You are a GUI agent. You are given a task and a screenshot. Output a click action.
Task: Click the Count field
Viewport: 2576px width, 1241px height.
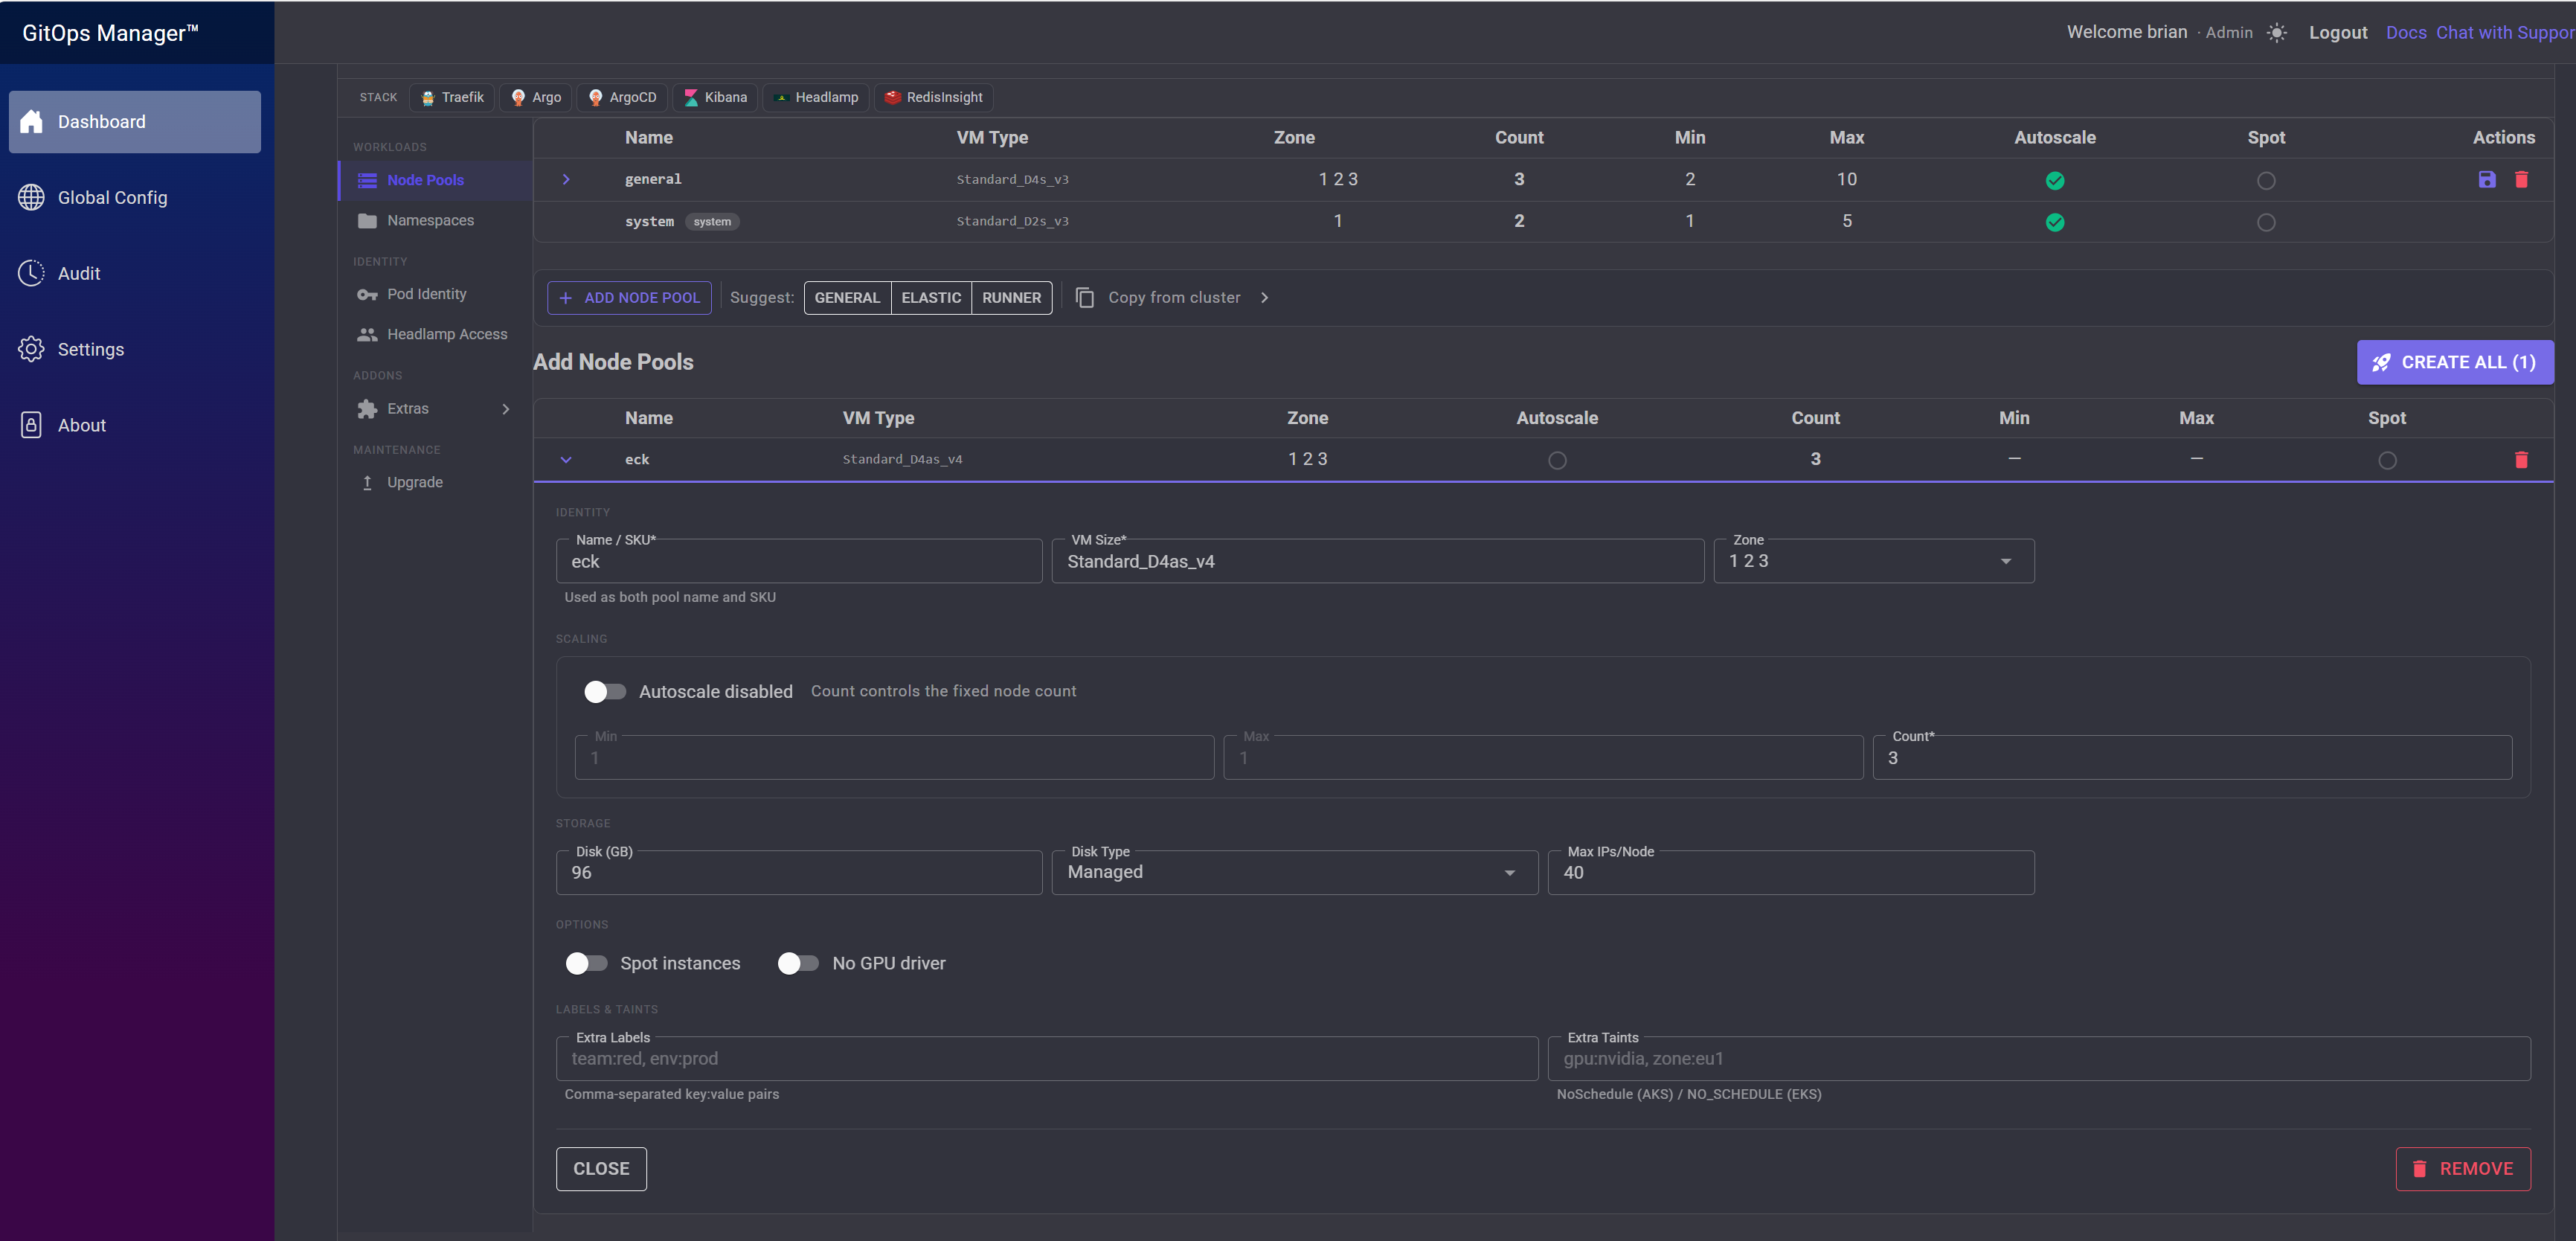point(2191,757)
